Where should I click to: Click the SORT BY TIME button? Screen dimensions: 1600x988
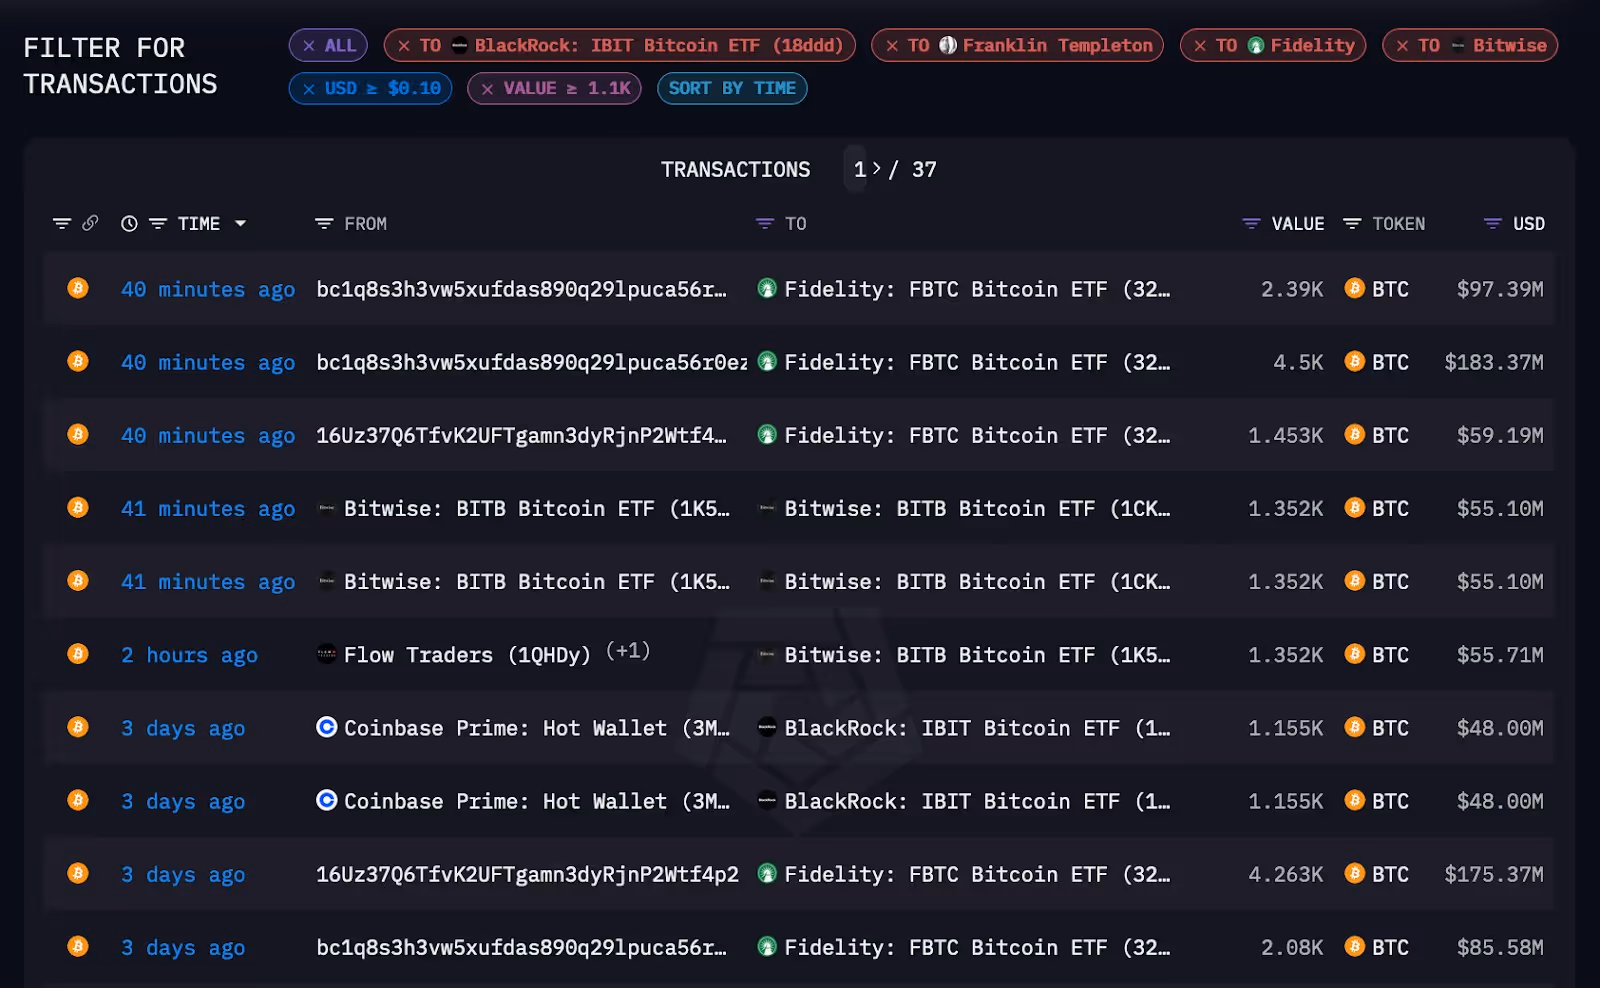pos(732,89)
